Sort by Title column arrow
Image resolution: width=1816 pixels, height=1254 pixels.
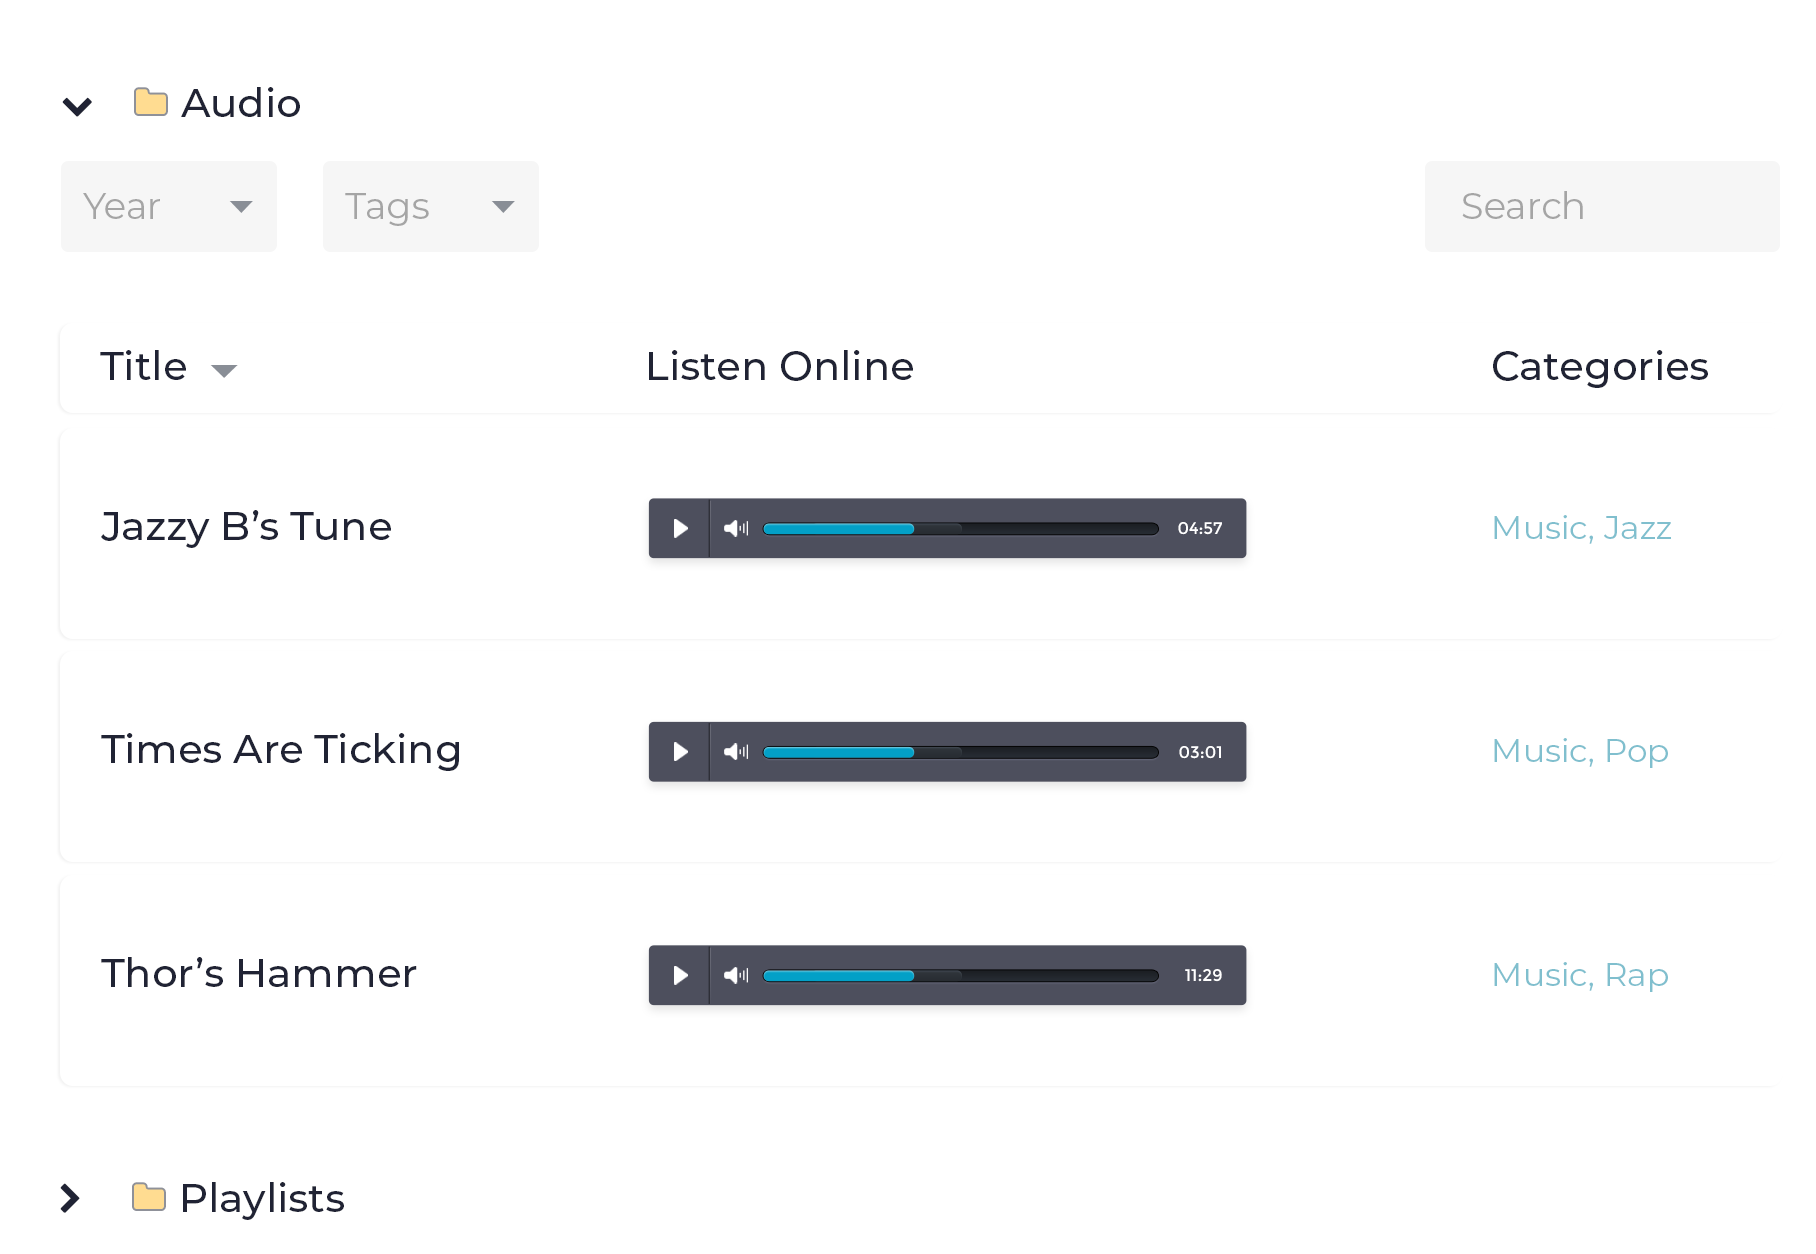point(225,371)
